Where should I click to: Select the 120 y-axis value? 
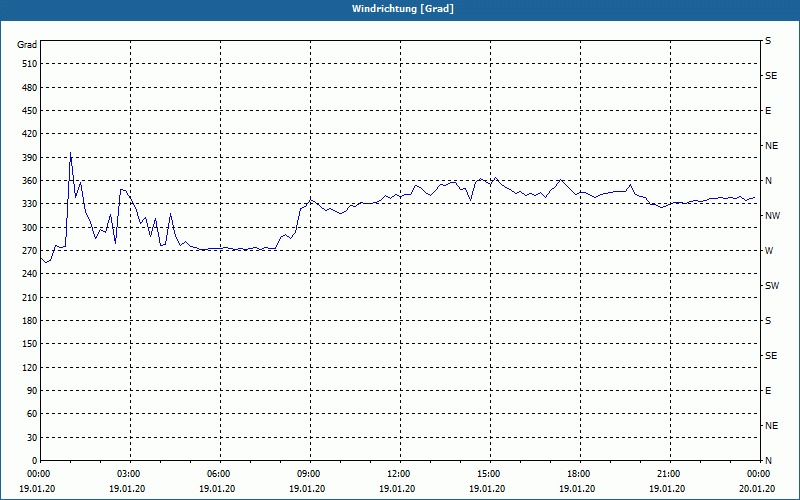[30, 367]
